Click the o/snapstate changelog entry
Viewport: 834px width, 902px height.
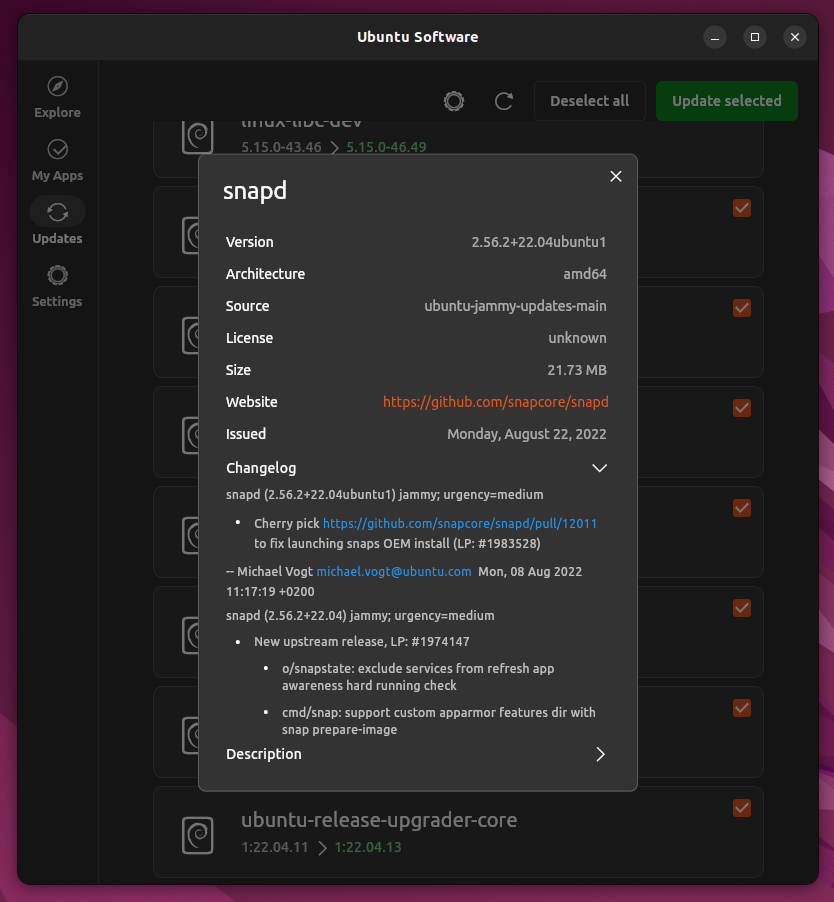coord(418,677)
